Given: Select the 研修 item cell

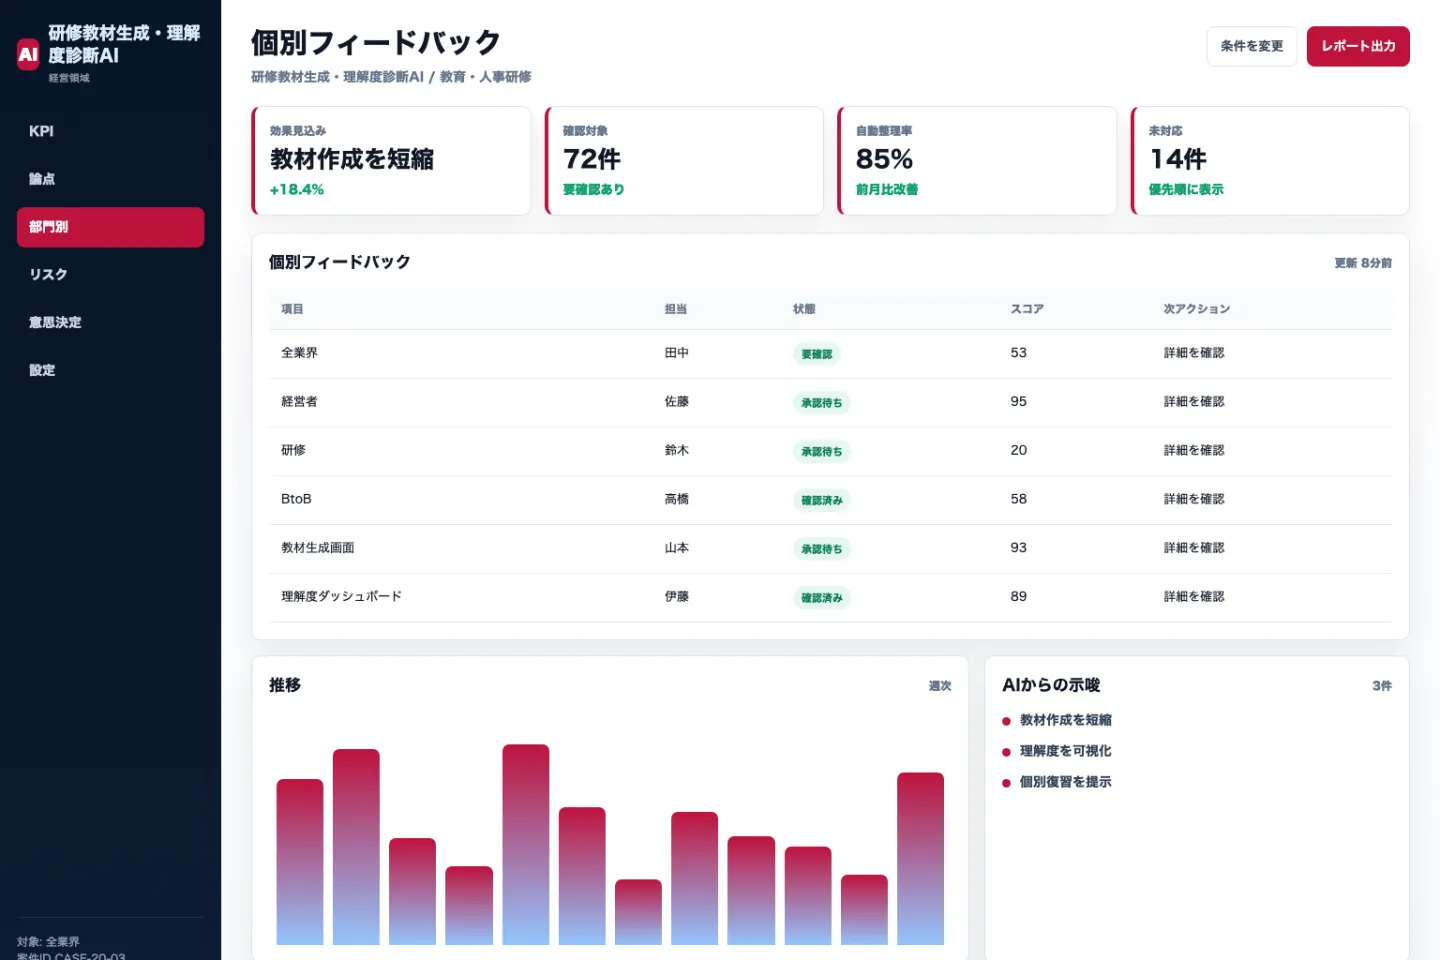Looking at the screenshot, I should tap(293, 450).
